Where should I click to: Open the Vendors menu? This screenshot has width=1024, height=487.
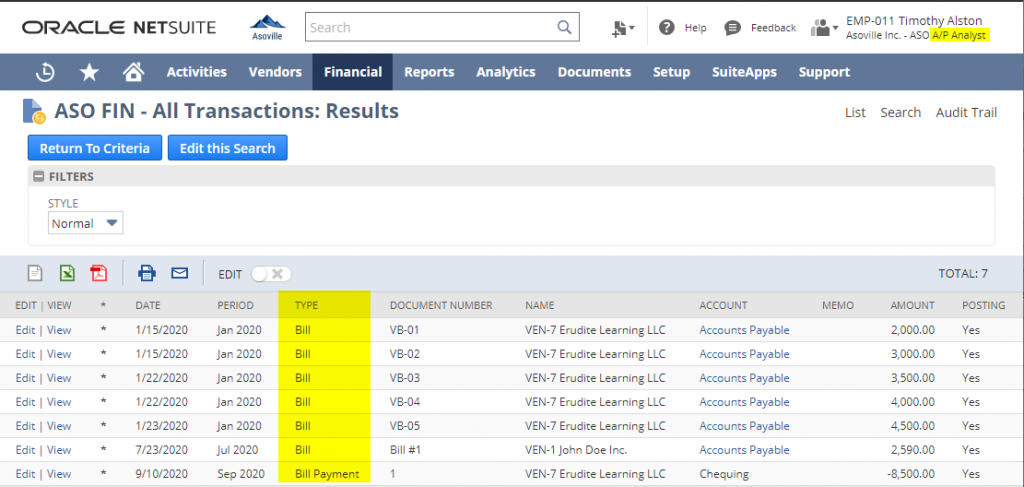coord(275,72)
